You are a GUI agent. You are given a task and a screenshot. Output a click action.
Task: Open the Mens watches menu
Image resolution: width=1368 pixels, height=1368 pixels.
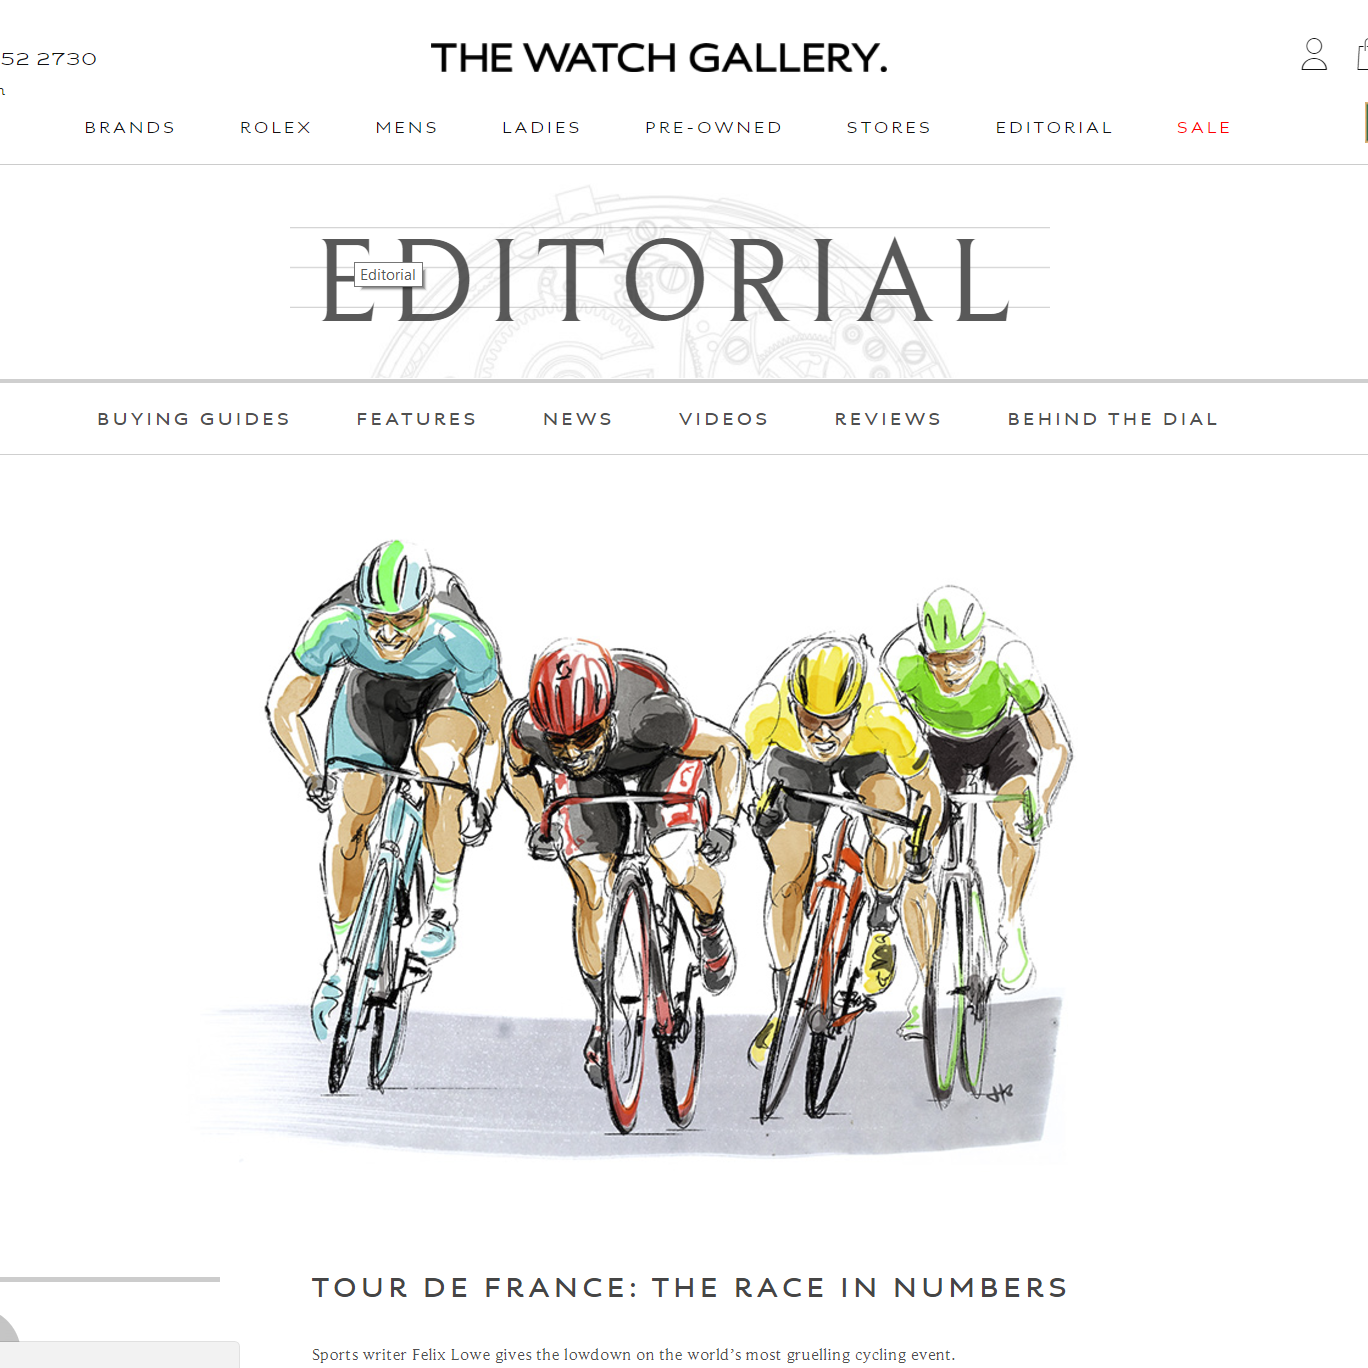tap(407, 128)
